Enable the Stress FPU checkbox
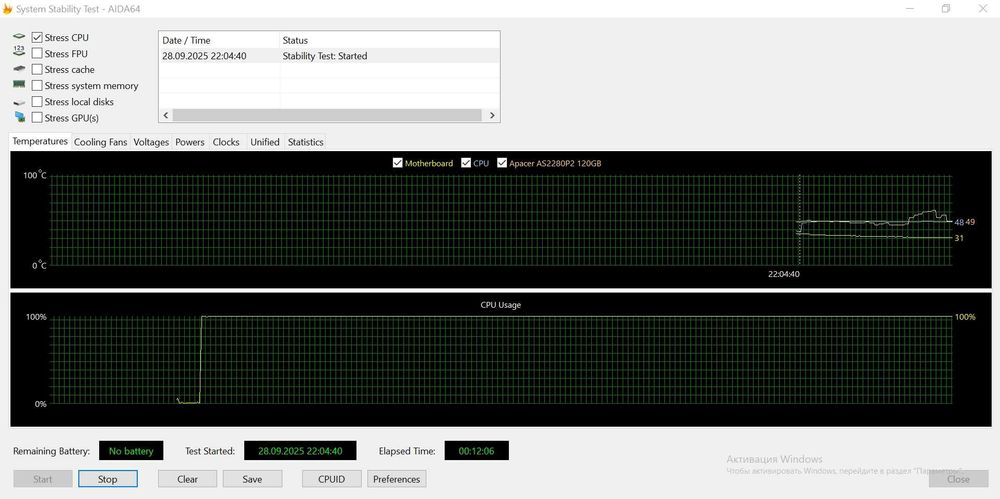The image size is (1000, 499). [37, 54]
